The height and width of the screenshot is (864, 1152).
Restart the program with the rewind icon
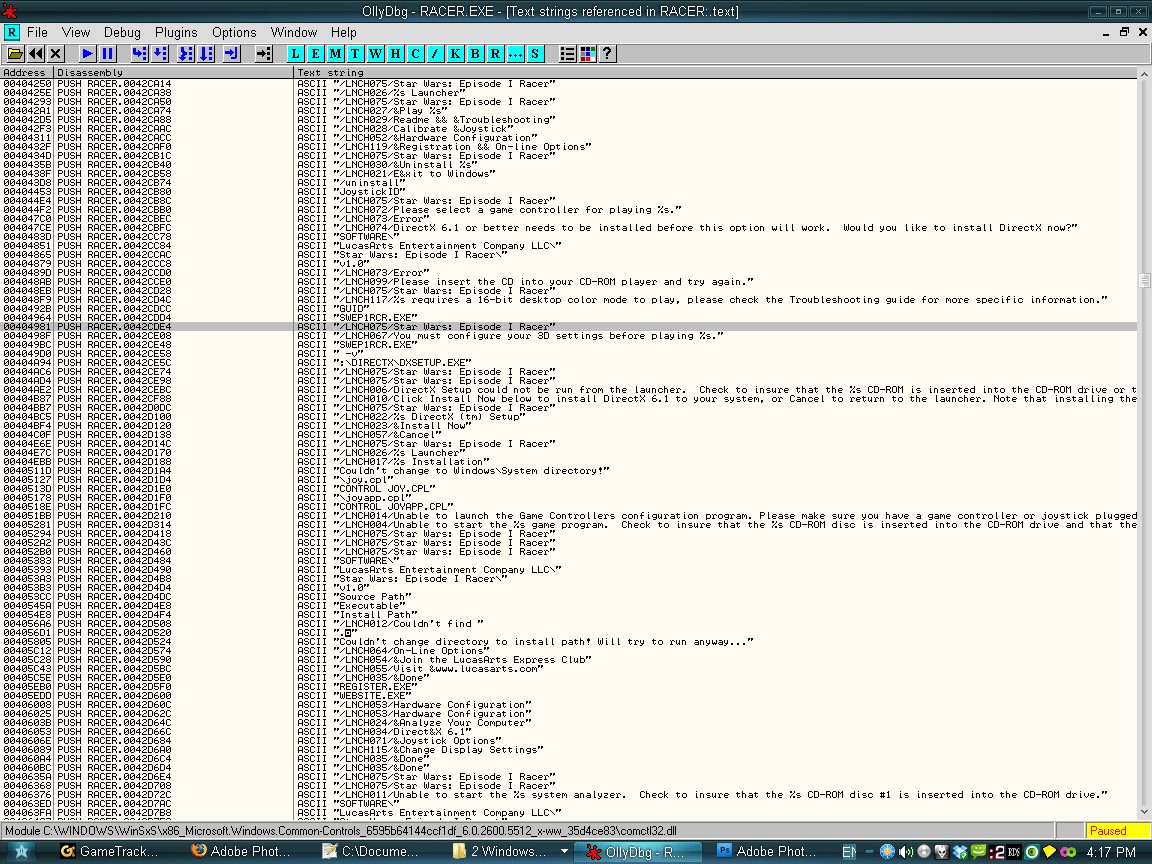[36, 54]
